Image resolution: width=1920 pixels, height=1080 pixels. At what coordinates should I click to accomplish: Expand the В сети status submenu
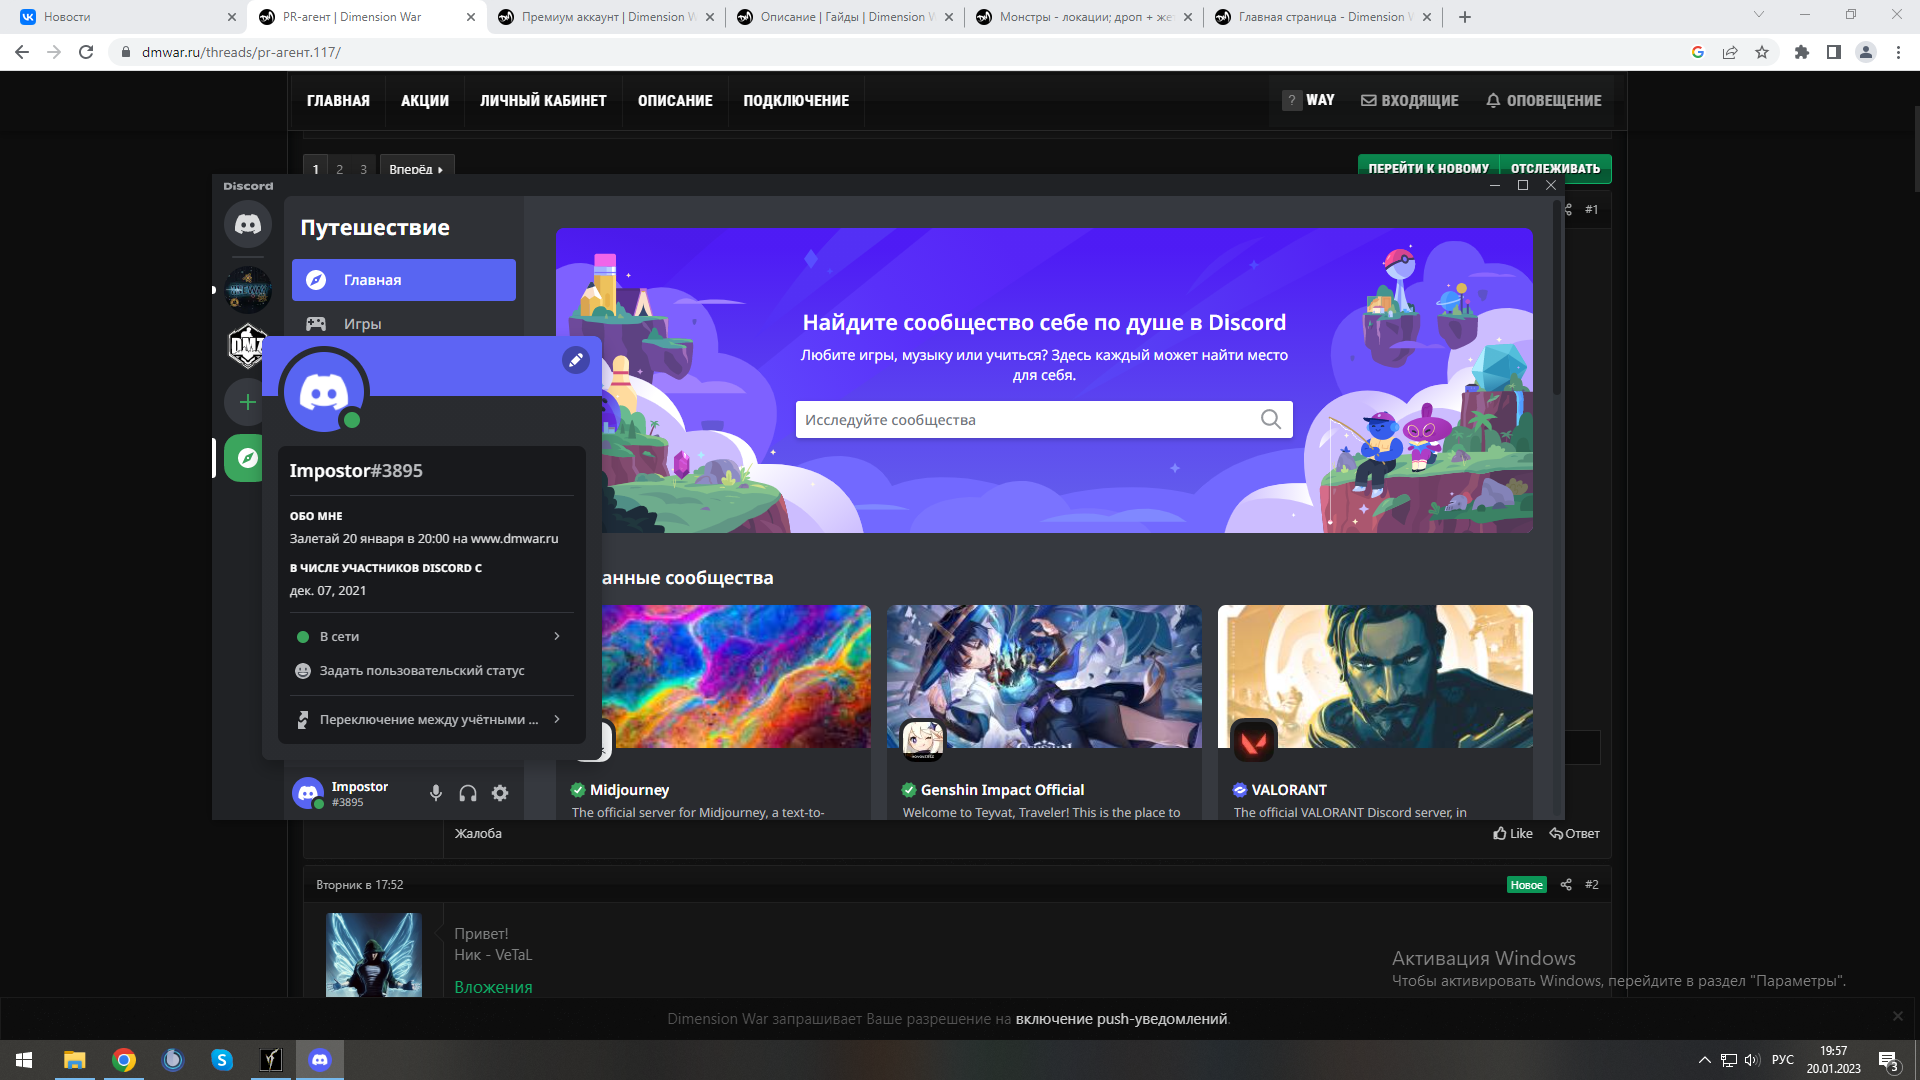coord(430,636)
